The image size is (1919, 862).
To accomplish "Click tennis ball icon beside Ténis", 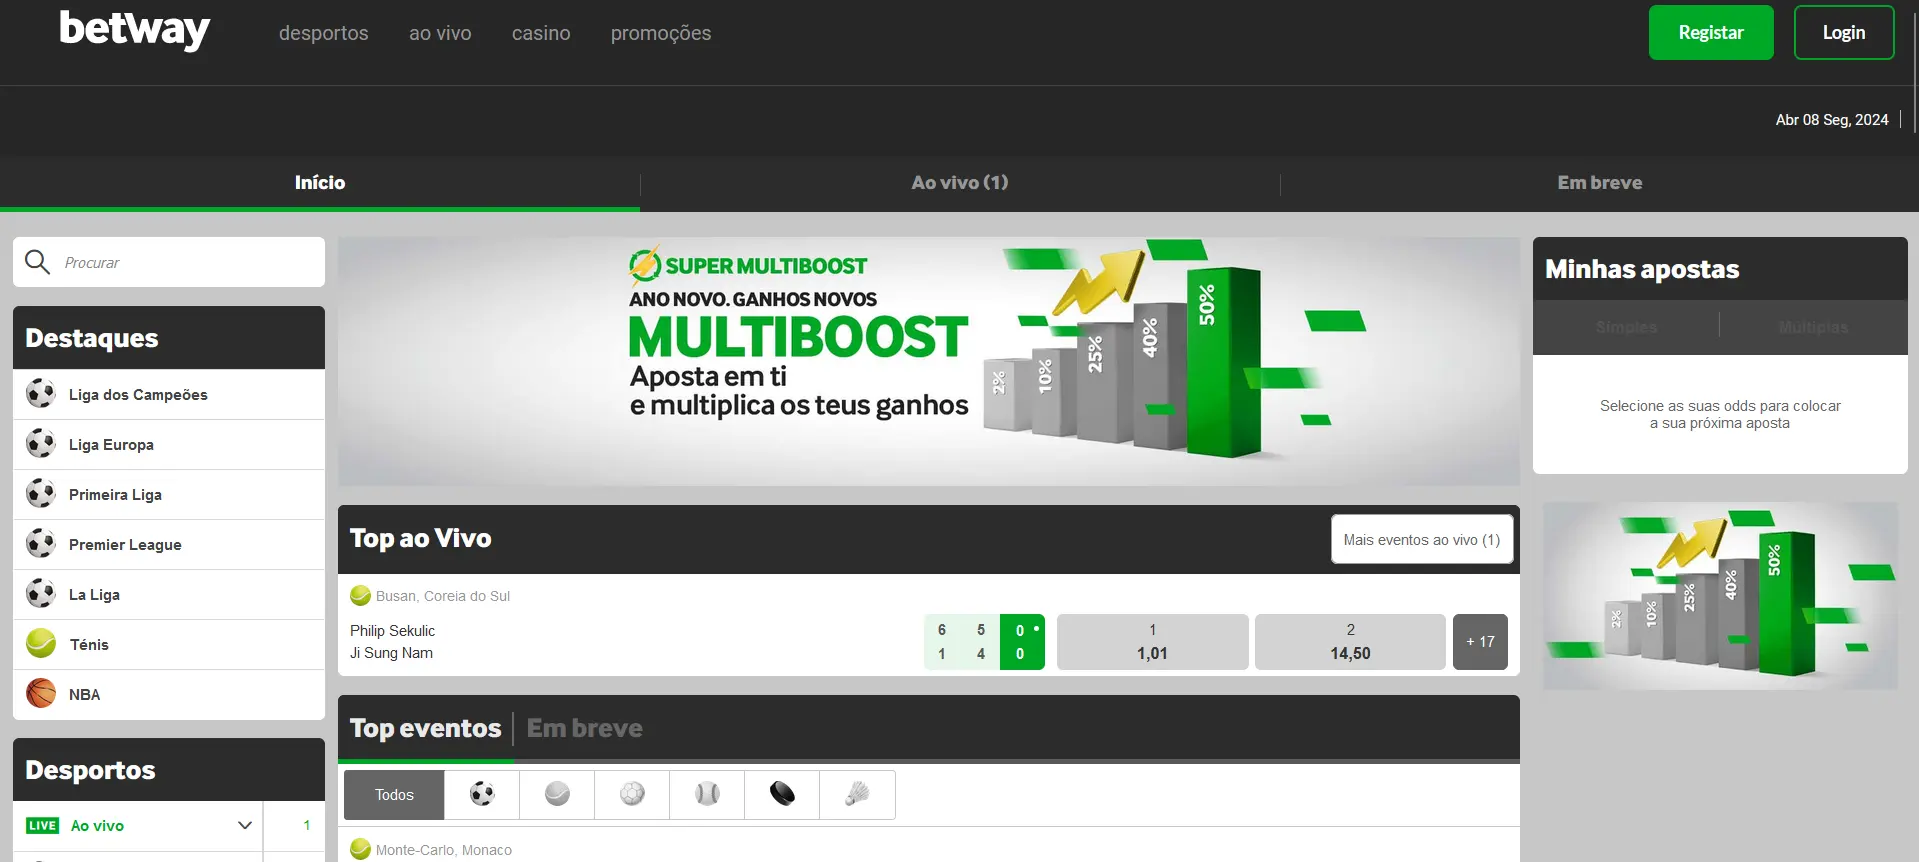I will 41,643.
